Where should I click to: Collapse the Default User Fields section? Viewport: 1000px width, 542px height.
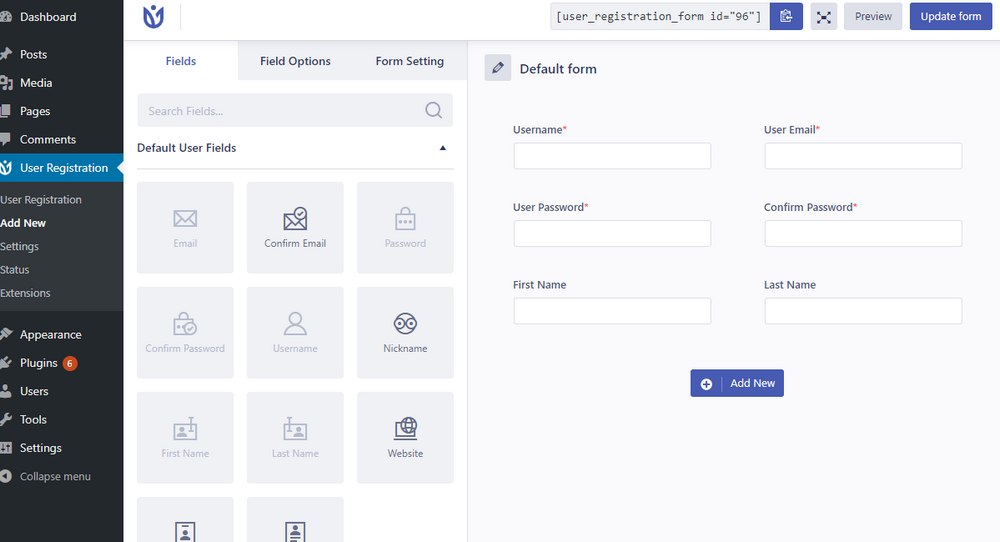pos(443,148)
